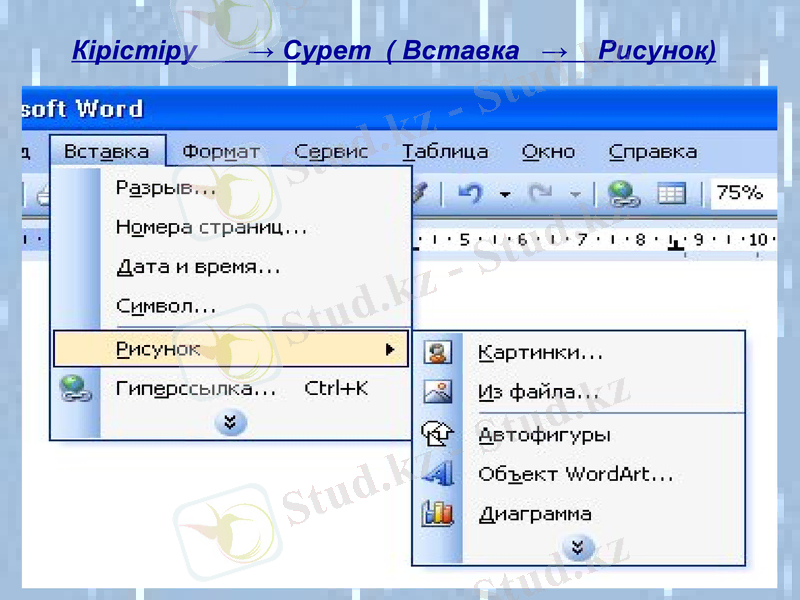Screen dimensions: 800x600
Task: Click the tab stop marker on the ruler
Action: (x=676, y=246)
